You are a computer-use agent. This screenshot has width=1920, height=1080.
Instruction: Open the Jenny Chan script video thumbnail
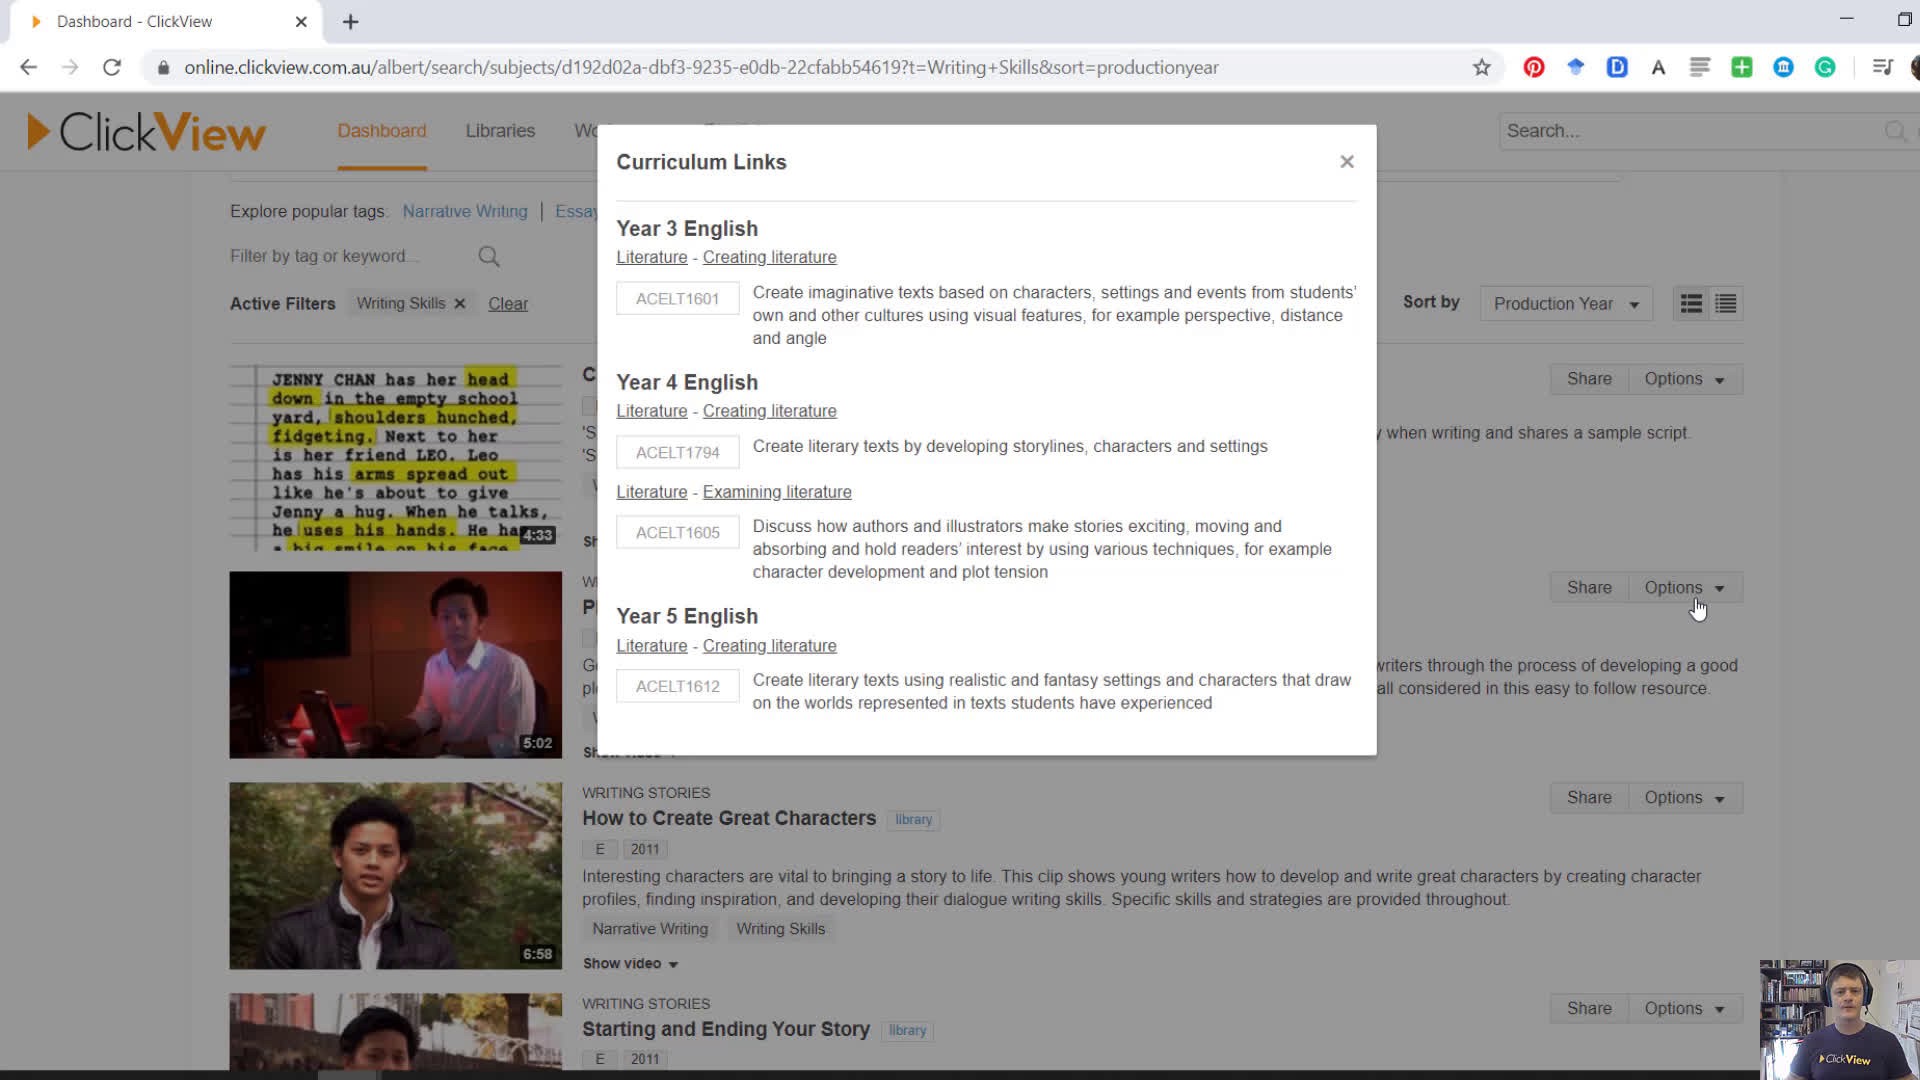(396, 457)
